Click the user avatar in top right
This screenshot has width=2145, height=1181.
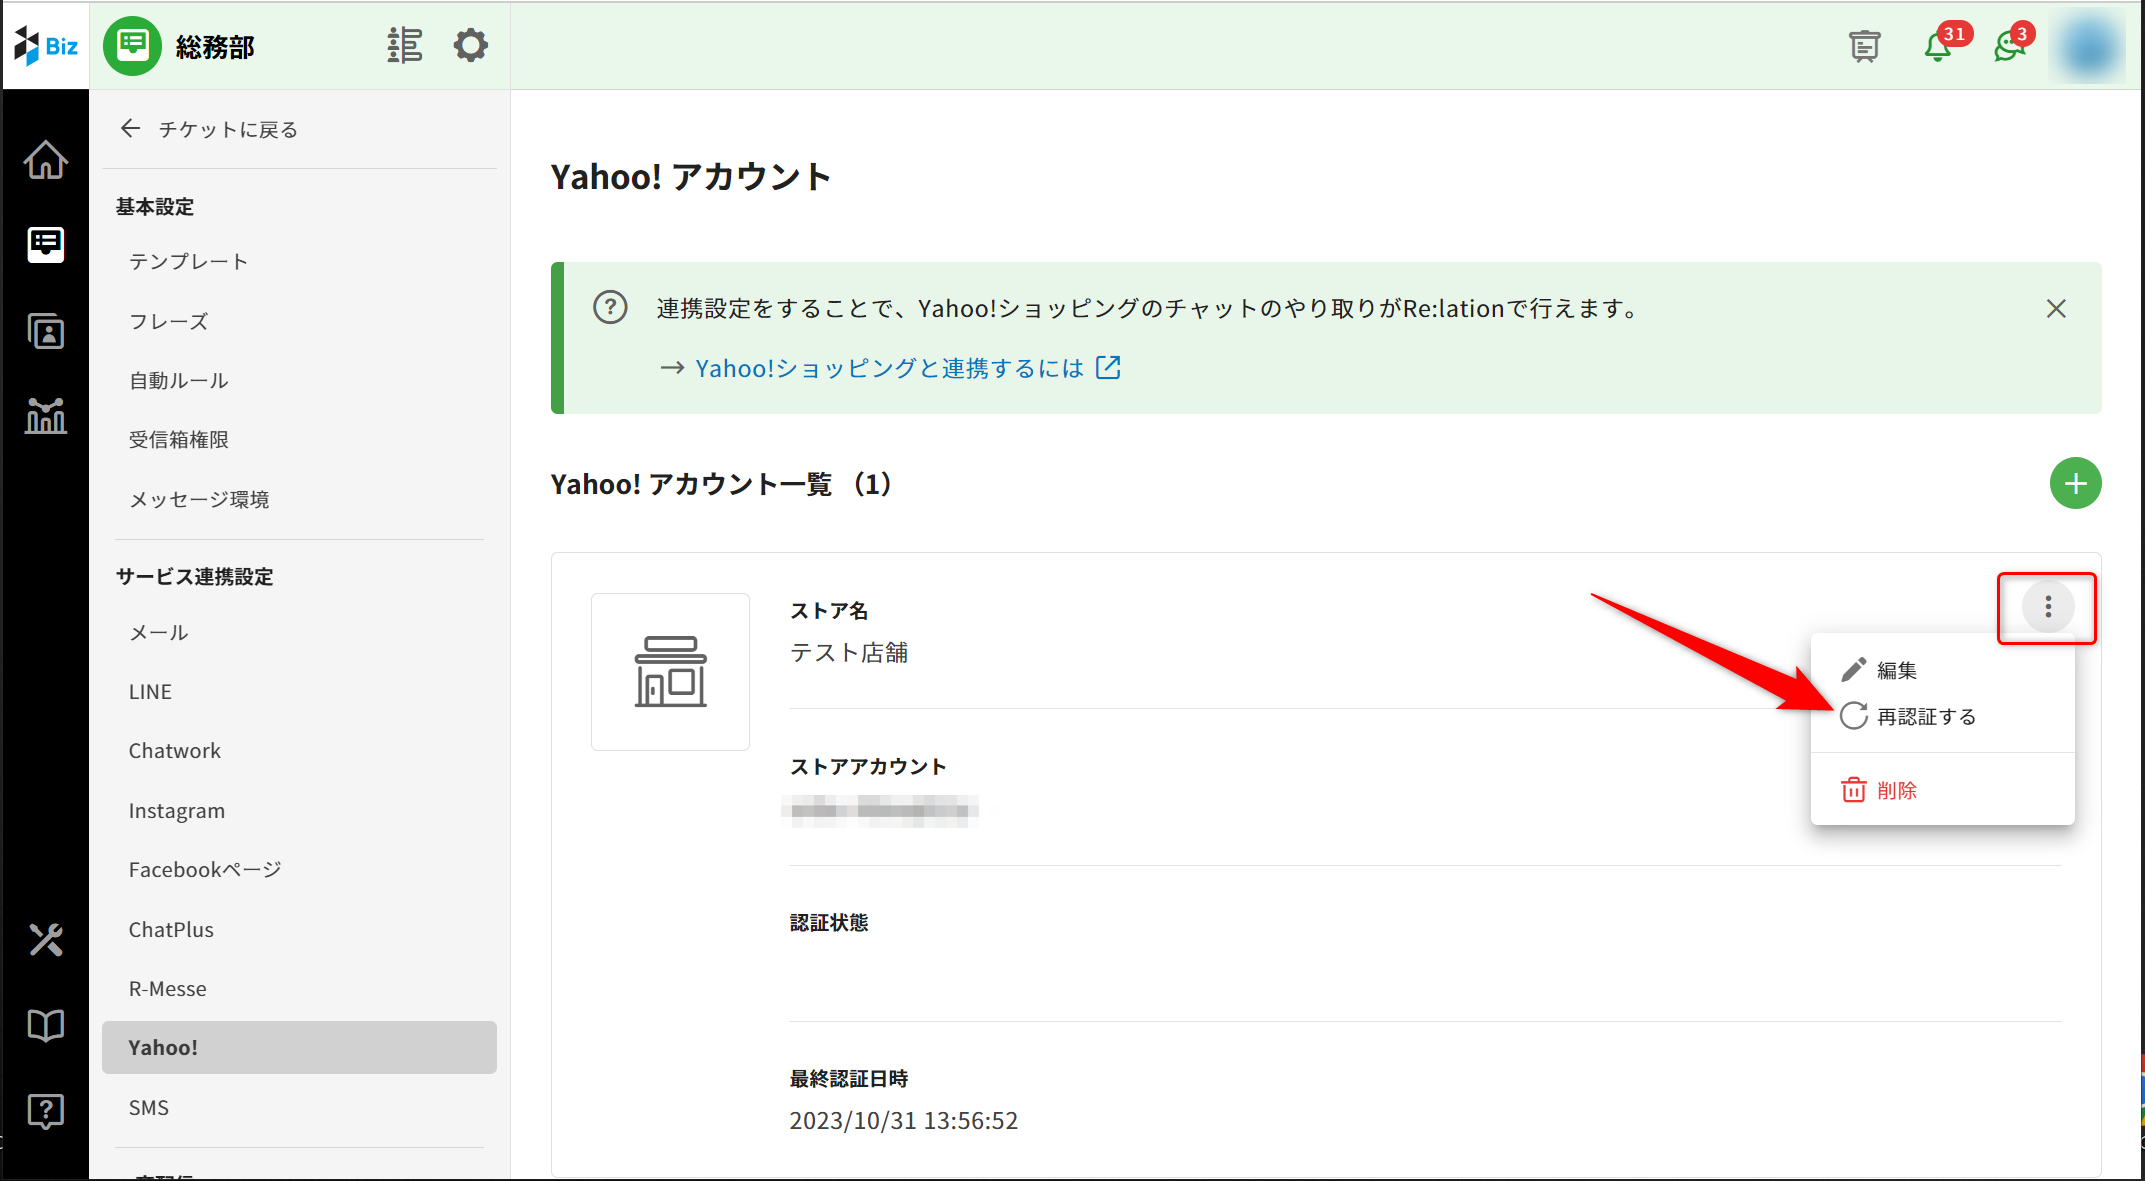[2088, 47]
